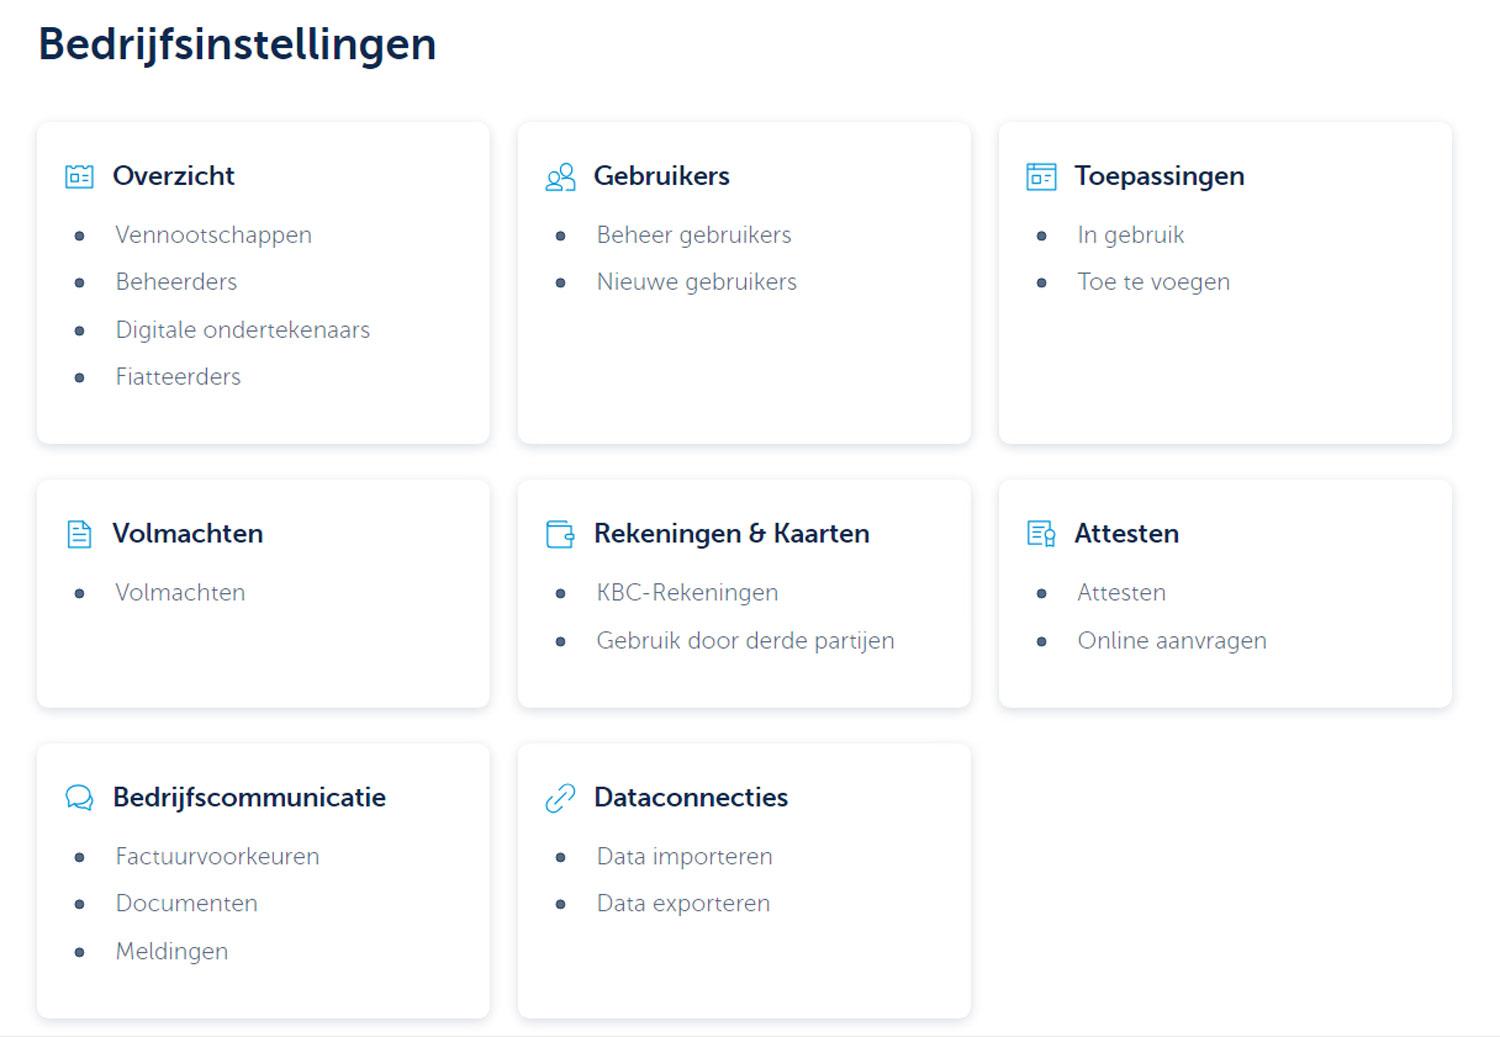
Task: Open Meldingen under Bedrijfscommunicatie
Action: (171, 952)
